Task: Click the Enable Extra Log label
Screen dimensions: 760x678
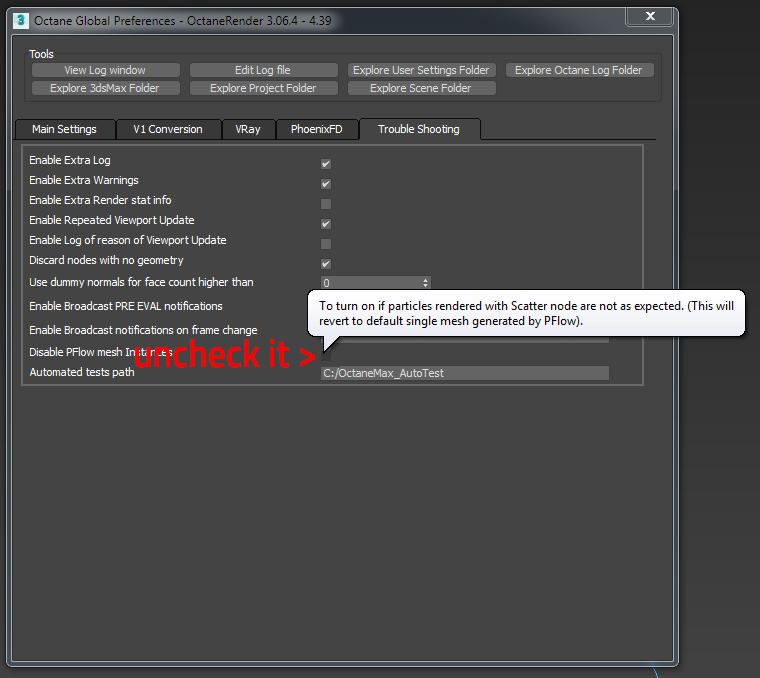Action: click(x=70, y=160)
